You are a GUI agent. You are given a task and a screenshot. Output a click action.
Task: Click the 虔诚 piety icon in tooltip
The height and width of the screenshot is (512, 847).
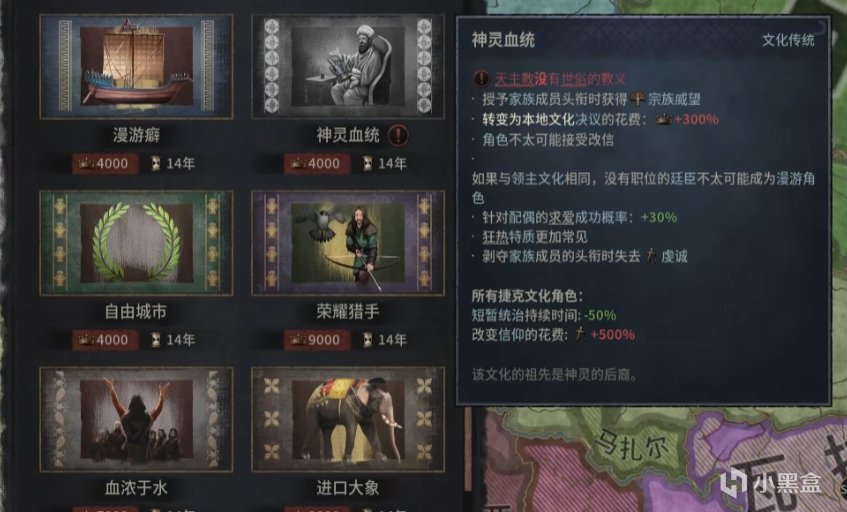[651, 255]
